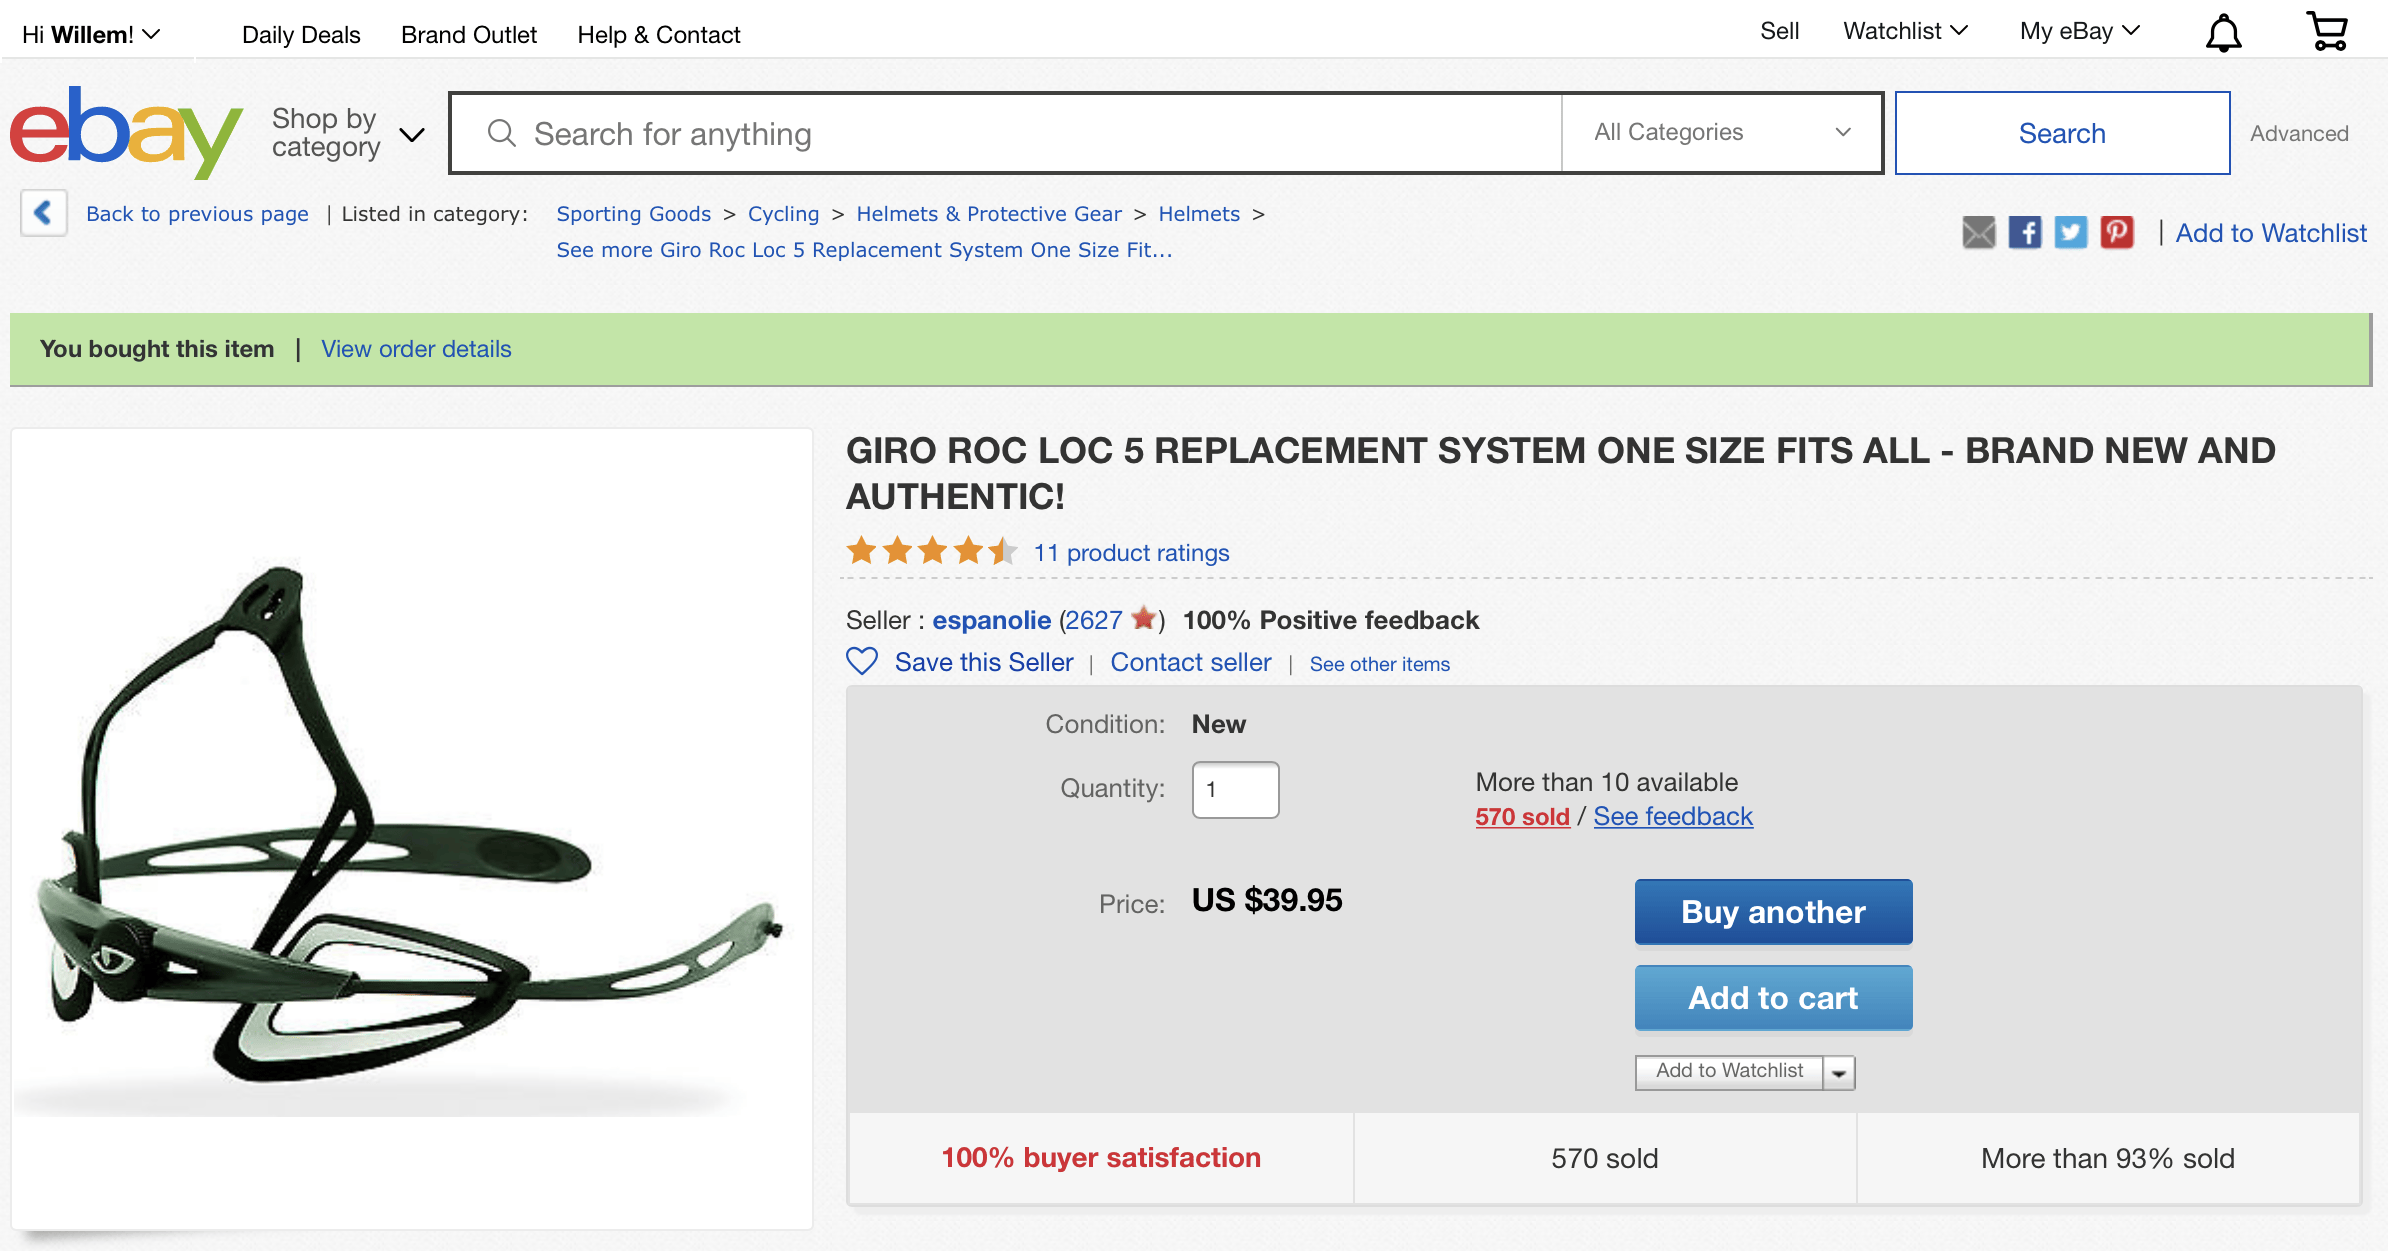
Task: Open the product image thumbnail
Action: click(x=411, y=828)
